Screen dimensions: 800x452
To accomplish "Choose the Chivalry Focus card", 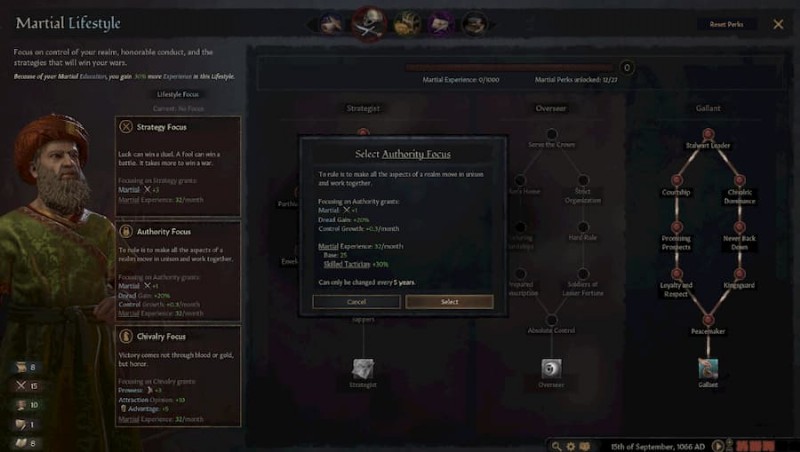I will click(x=178, y=376).
